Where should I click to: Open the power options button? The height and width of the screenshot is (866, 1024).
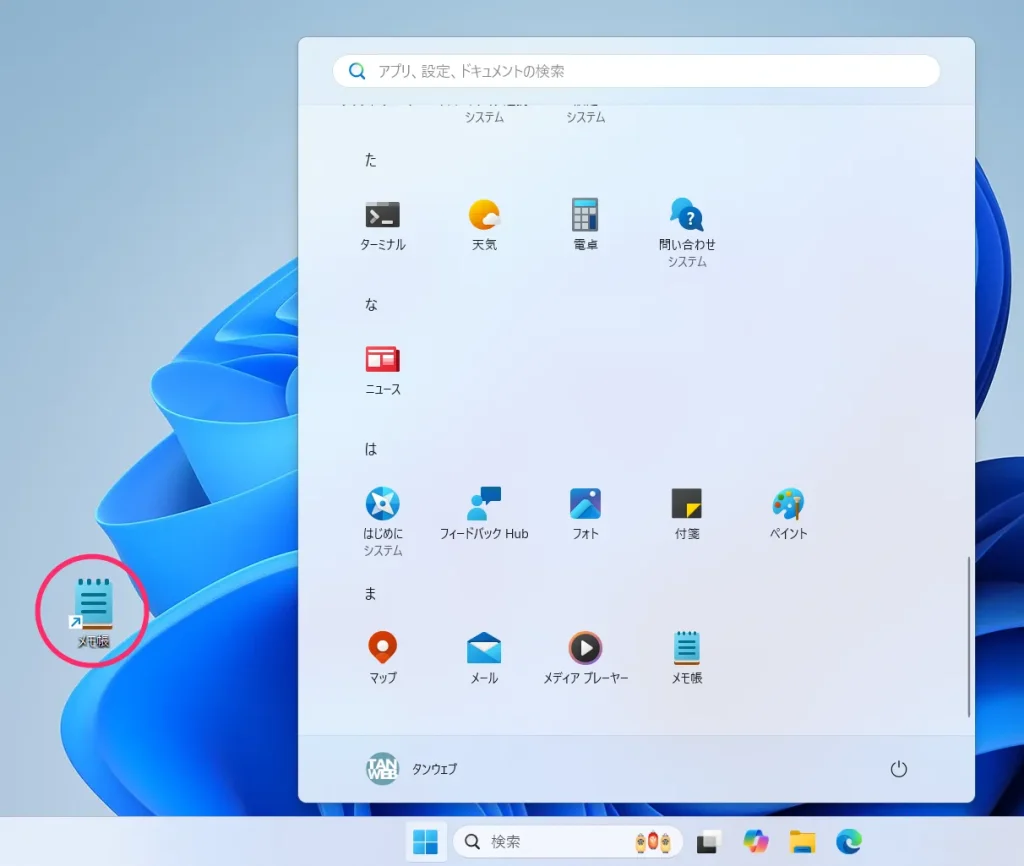tap(899, 769)
